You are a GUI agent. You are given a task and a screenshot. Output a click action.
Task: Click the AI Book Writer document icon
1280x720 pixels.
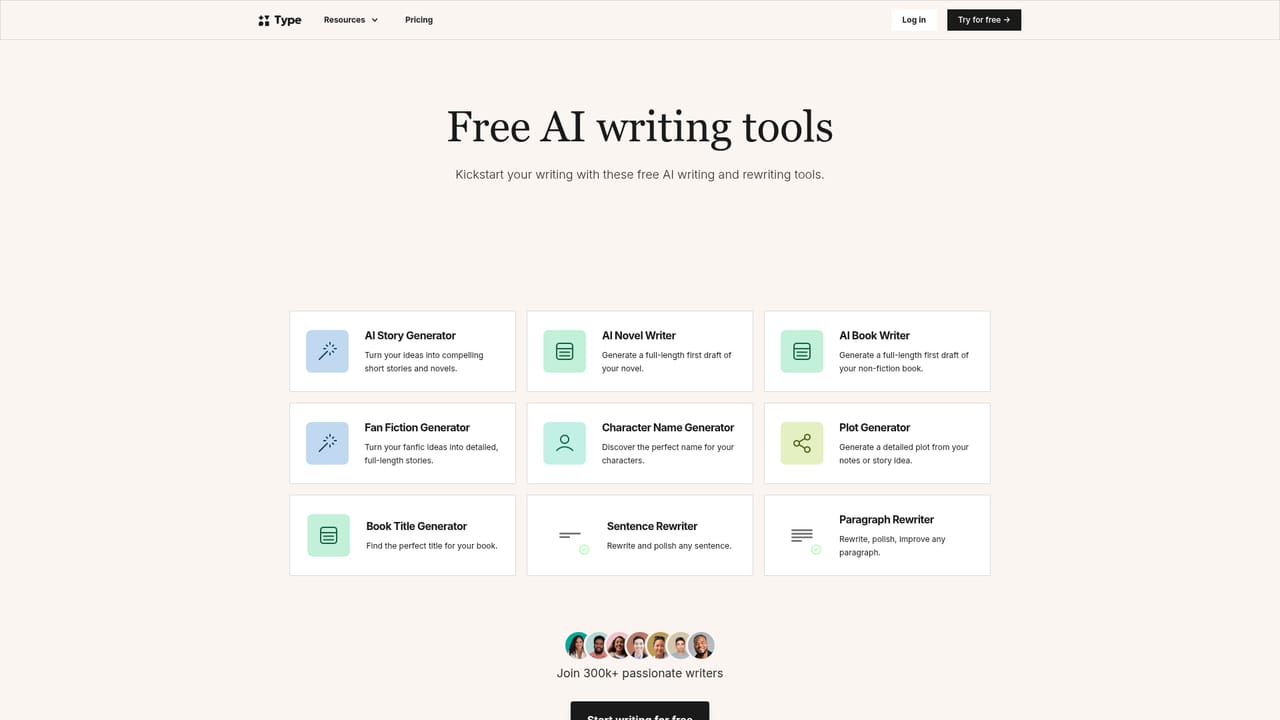[x=801, y=351]
